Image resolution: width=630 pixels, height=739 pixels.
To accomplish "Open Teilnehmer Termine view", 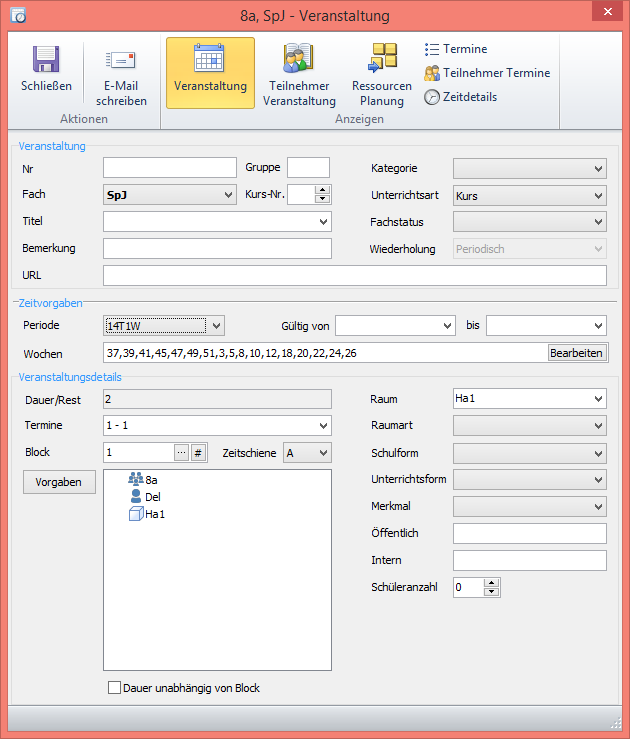I will coord(487,73).
